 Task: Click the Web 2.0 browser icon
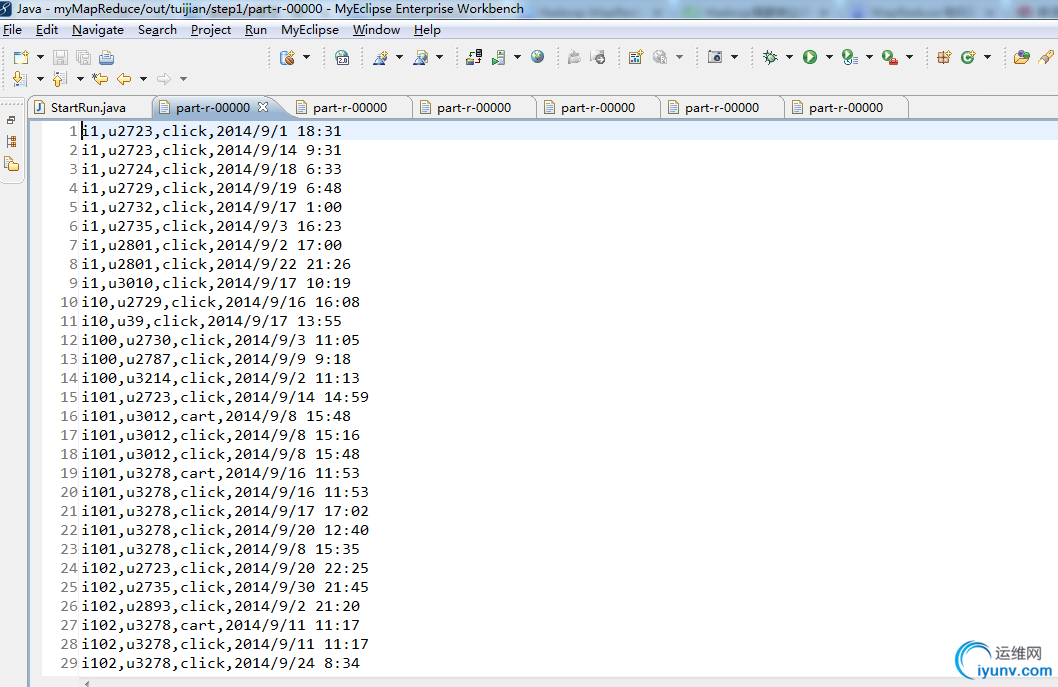pyautogui.click(x=342, y=57)
